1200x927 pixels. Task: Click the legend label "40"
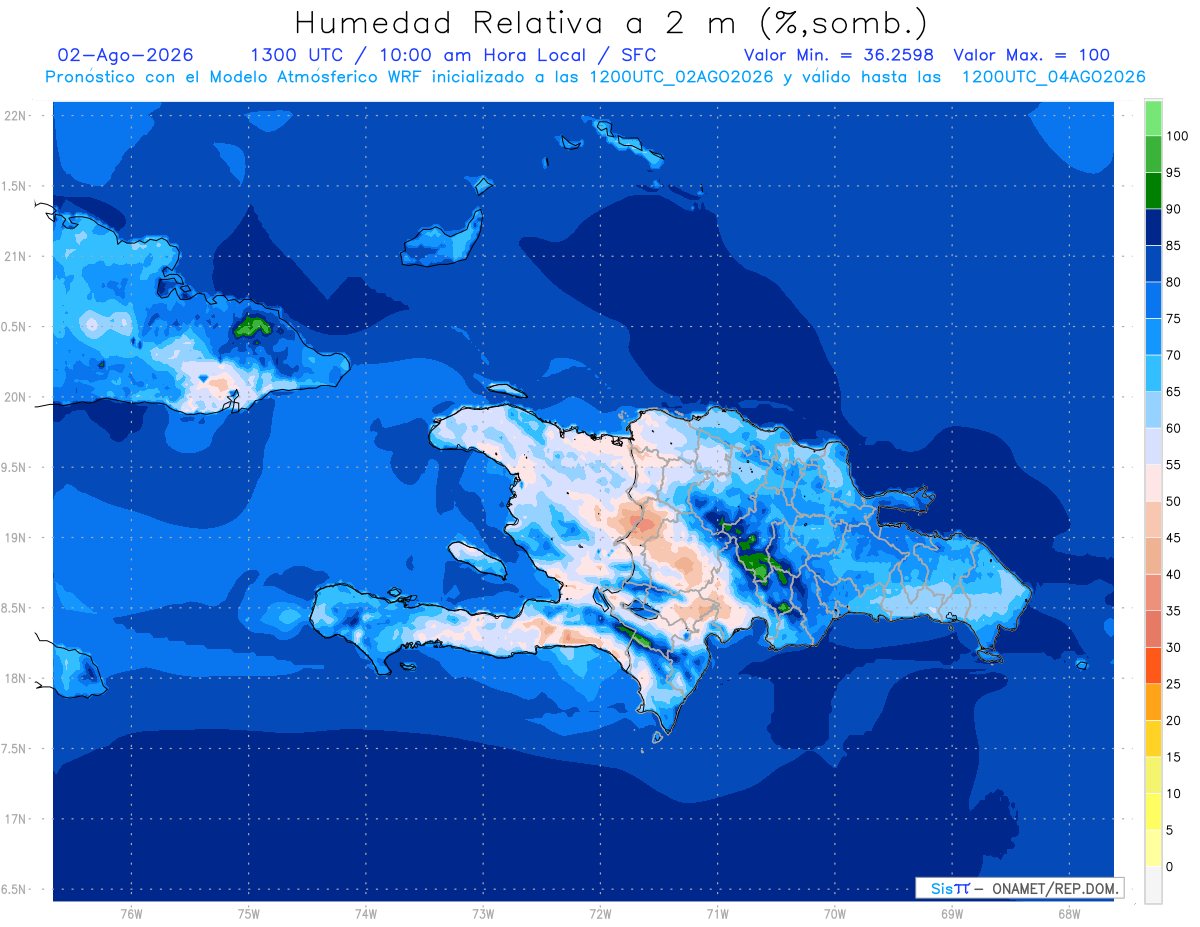(x=1173, y=574)
